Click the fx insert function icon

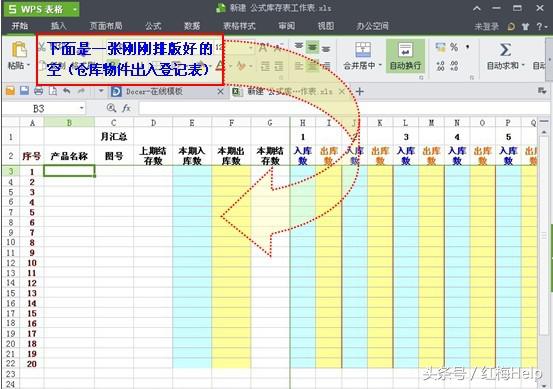[127, 108]
